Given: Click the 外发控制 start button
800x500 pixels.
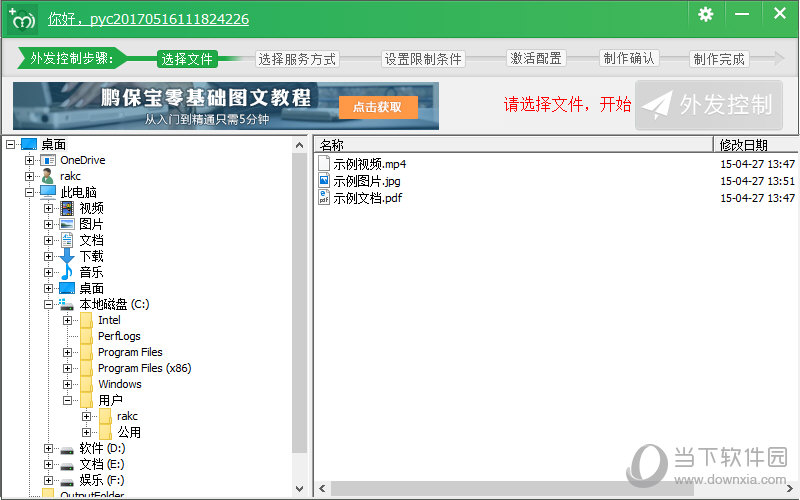Looking at the screenshot, I should 709,105.
